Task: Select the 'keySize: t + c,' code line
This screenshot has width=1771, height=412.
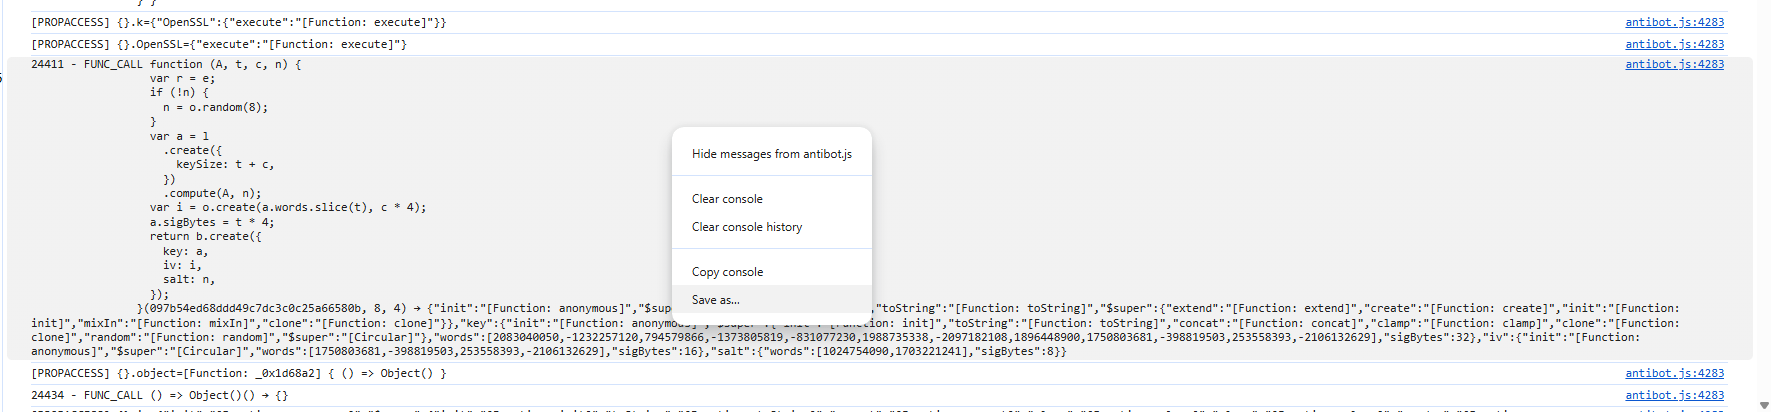Action: click(x=225, y=165)
